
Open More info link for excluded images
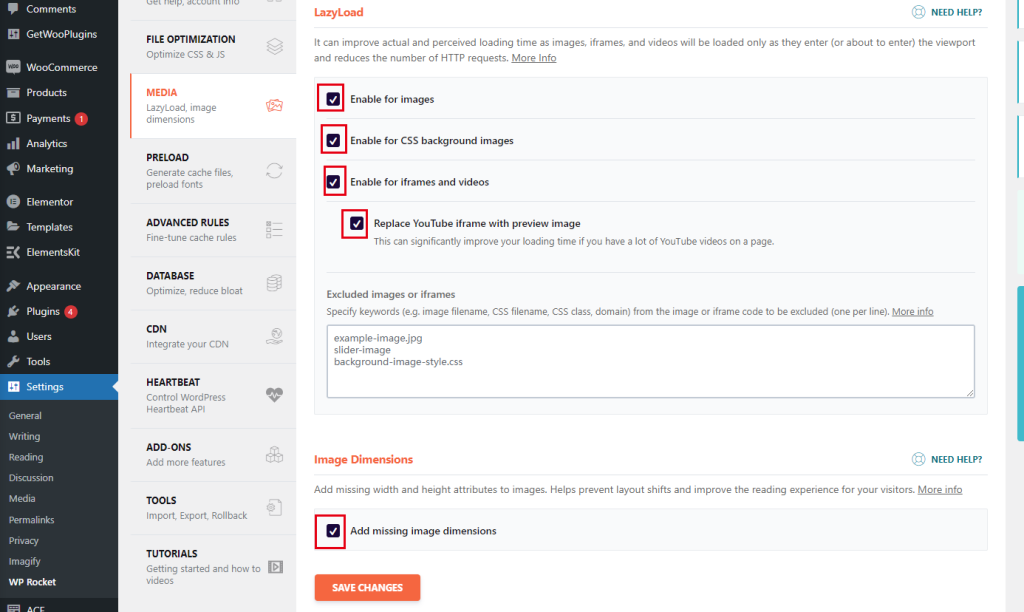912,312
